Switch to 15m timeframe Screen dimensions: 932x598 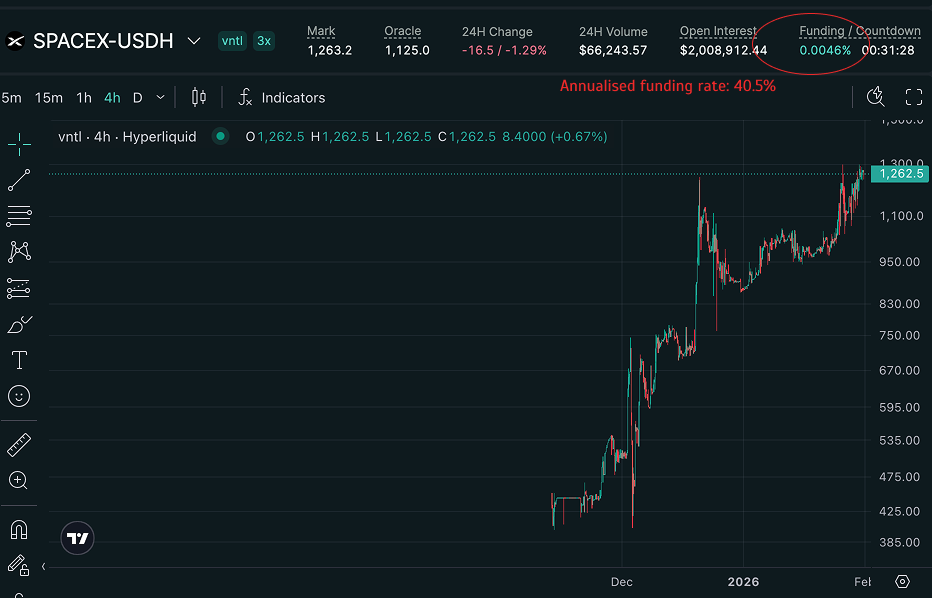pos(49,97)
